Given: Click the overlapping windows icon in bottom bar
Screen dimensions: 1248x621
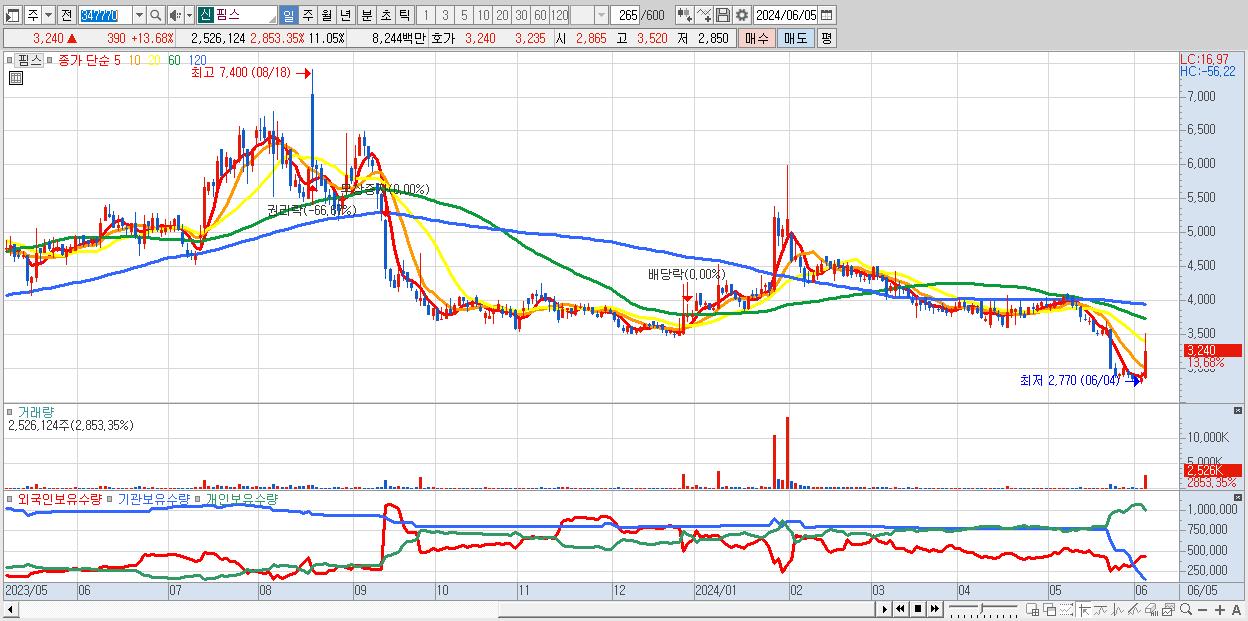Looking at the screenshot, I should [x=1050, y=609].
